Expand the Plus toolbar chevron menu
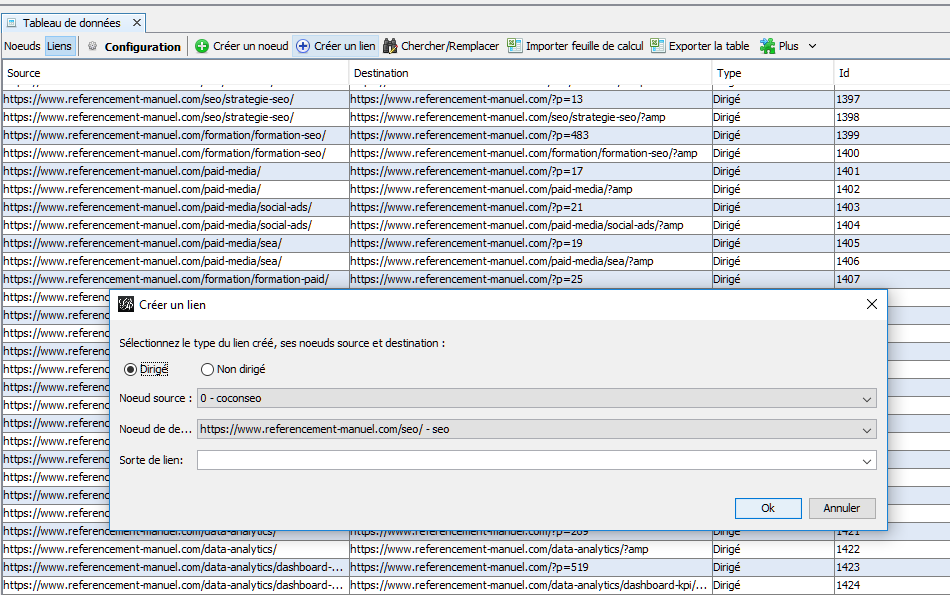This screenshot has width=950, height=595. point(812,46)
